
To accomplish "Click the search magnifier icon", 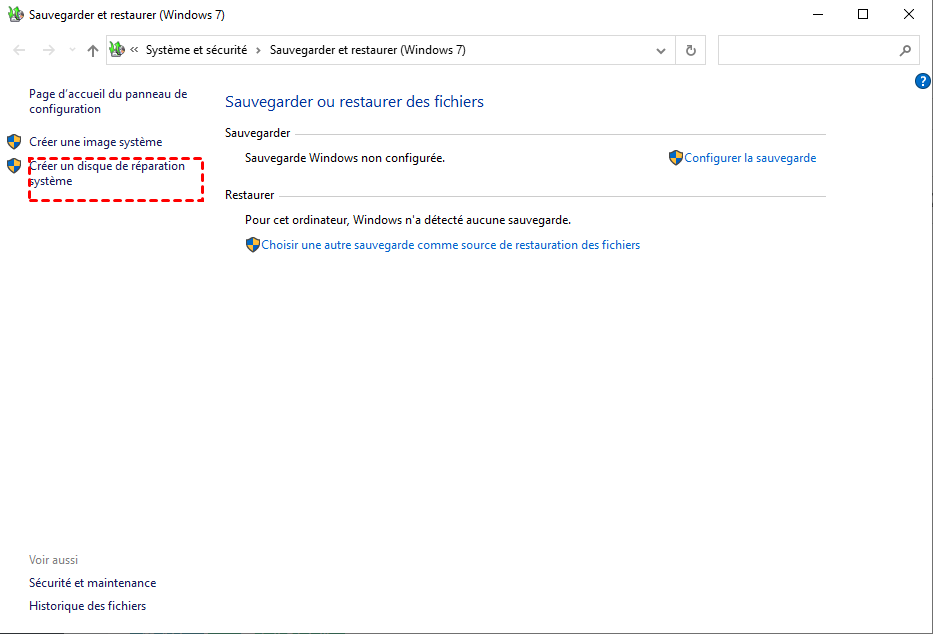I will click(905, 51).
